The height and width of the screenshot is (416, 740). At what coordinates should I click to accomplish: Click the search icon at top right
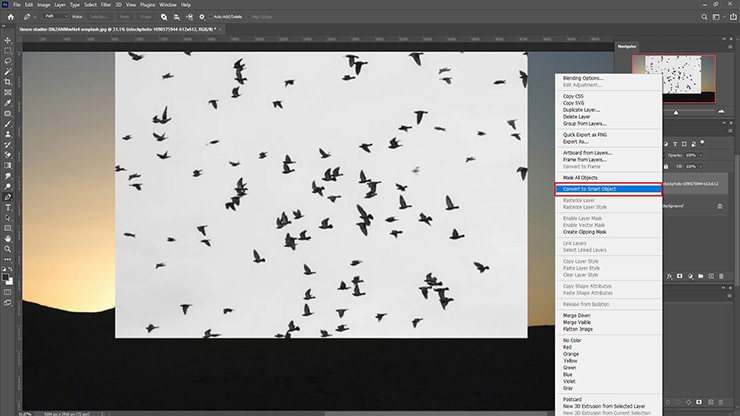704,17
